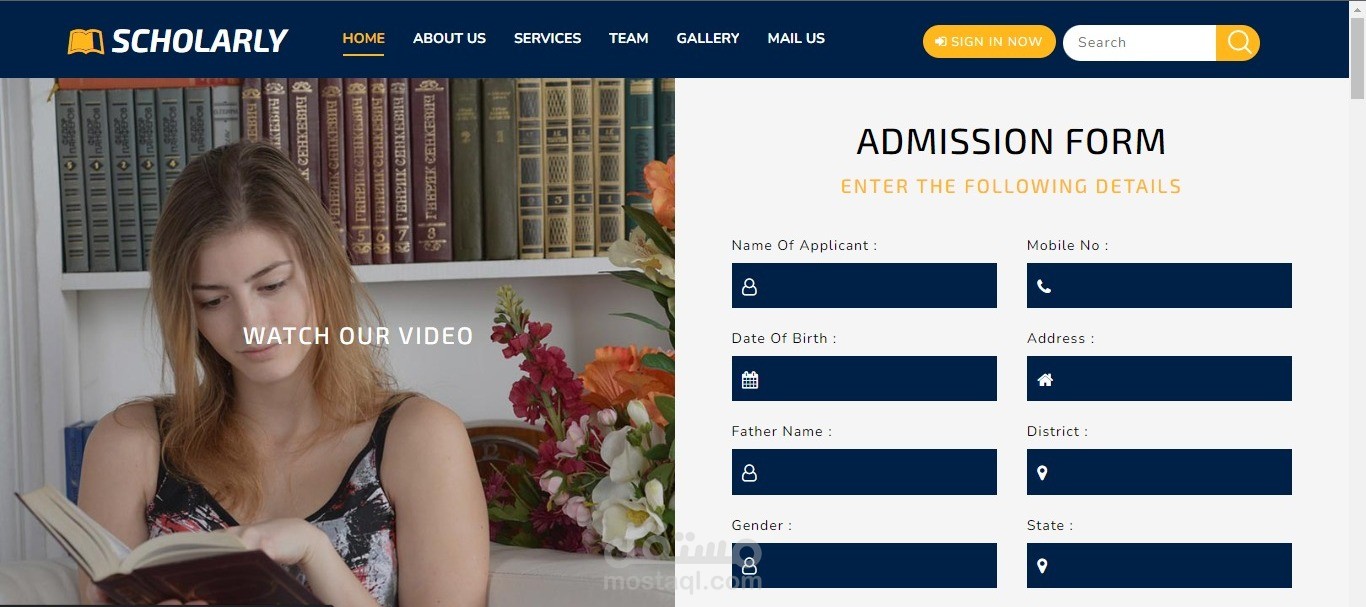Open the Services menu item
This screenshot has height=607, width=1366.
pos(547,38)
